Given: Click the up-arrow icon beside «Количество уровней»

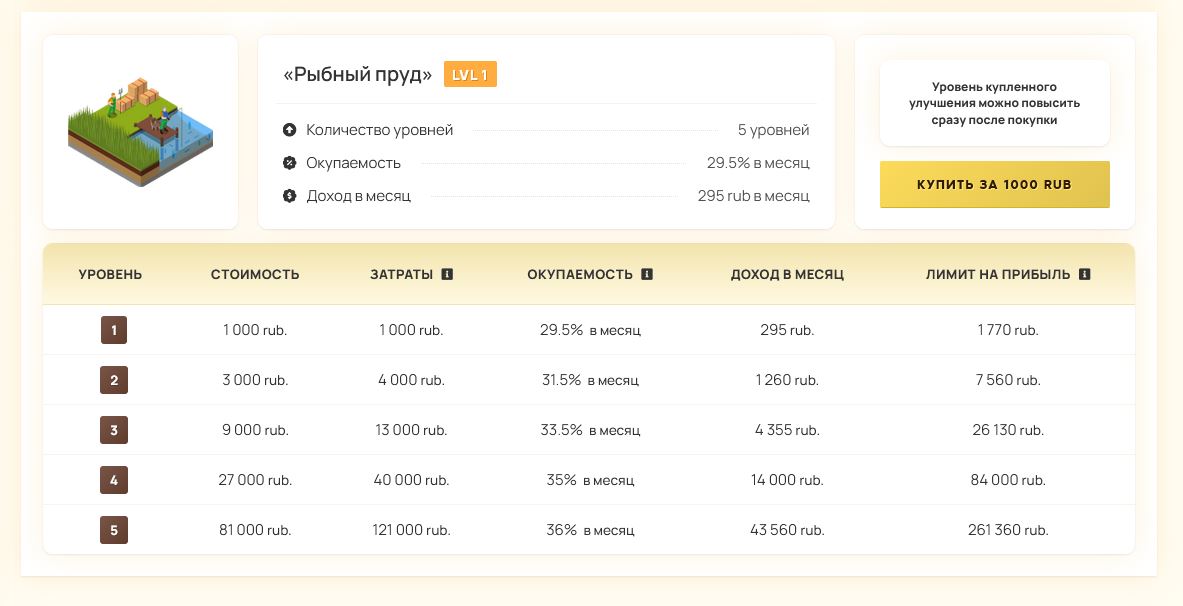Looking at the screenshot, I should [x=290, y=130].
